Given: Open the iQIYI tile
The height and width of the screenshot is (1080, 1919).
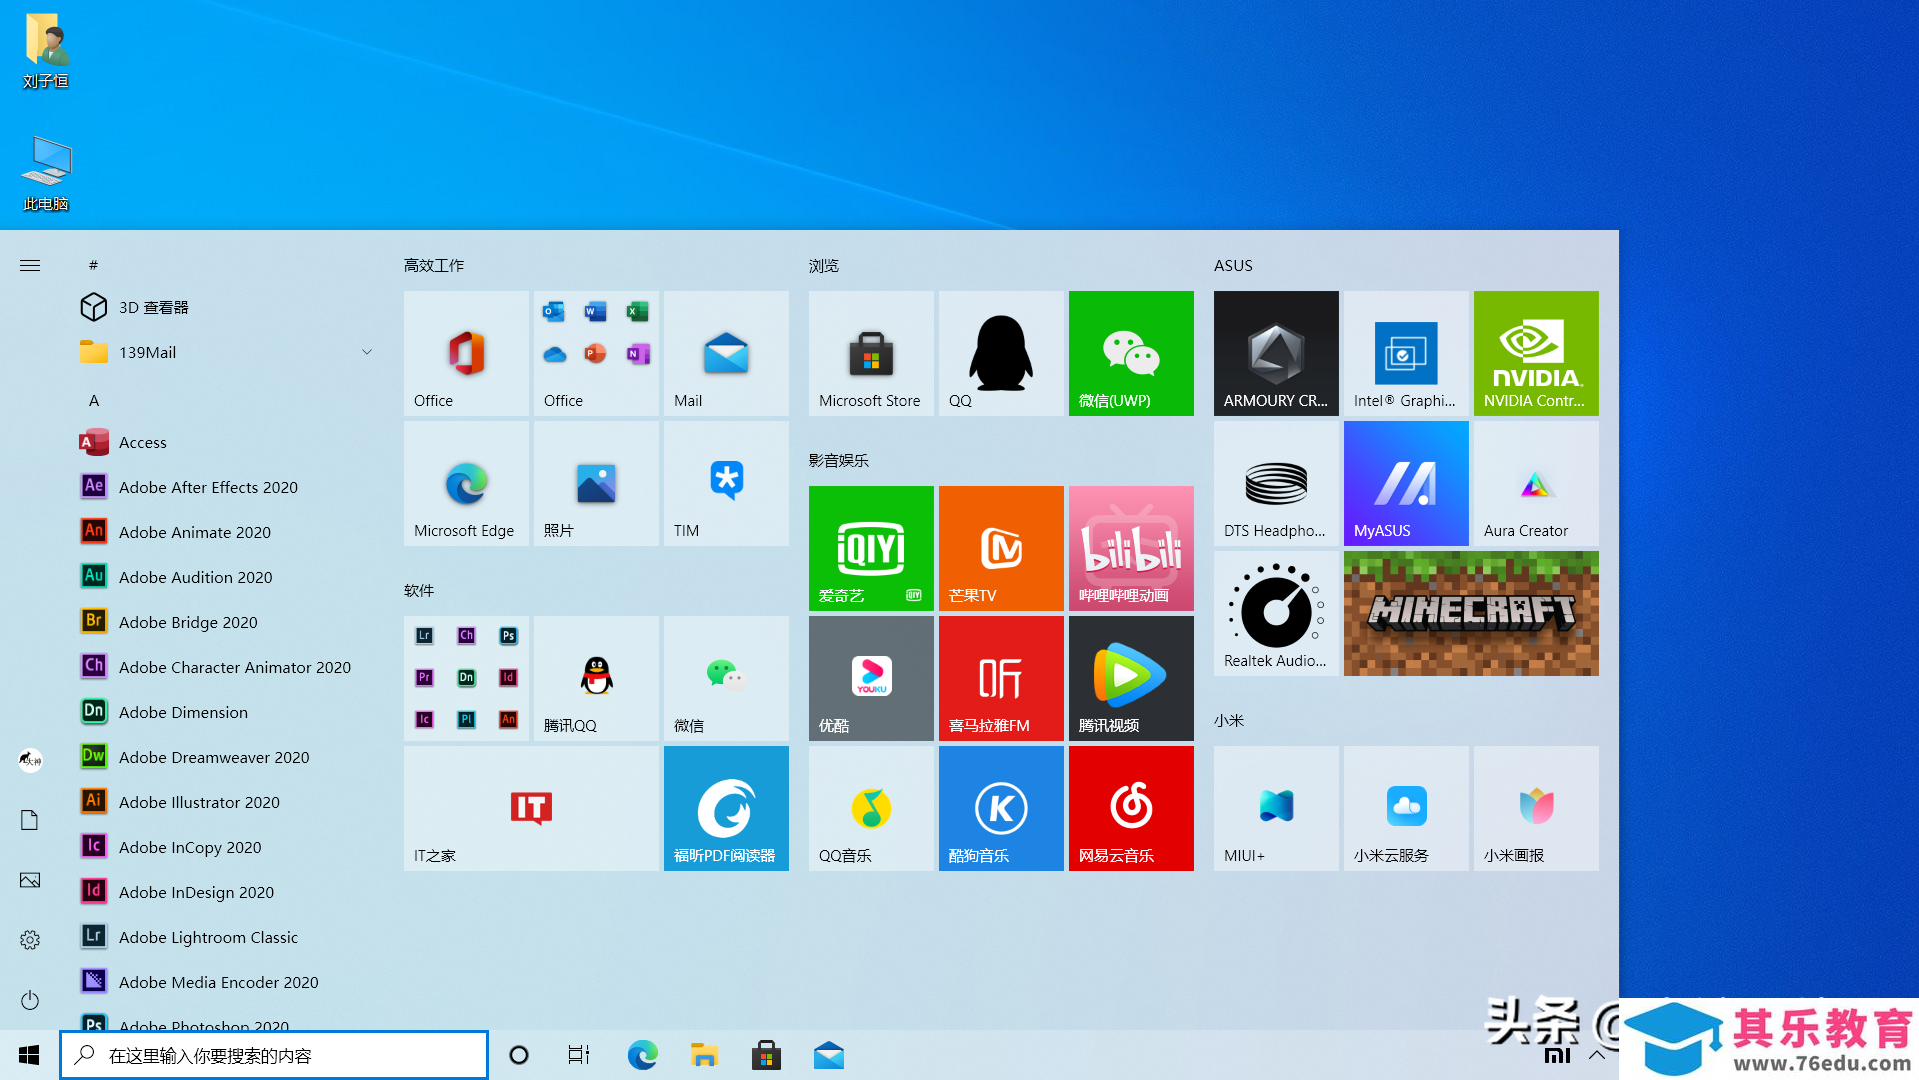Looking at the screenshot, I should click(x=871, y=548).
